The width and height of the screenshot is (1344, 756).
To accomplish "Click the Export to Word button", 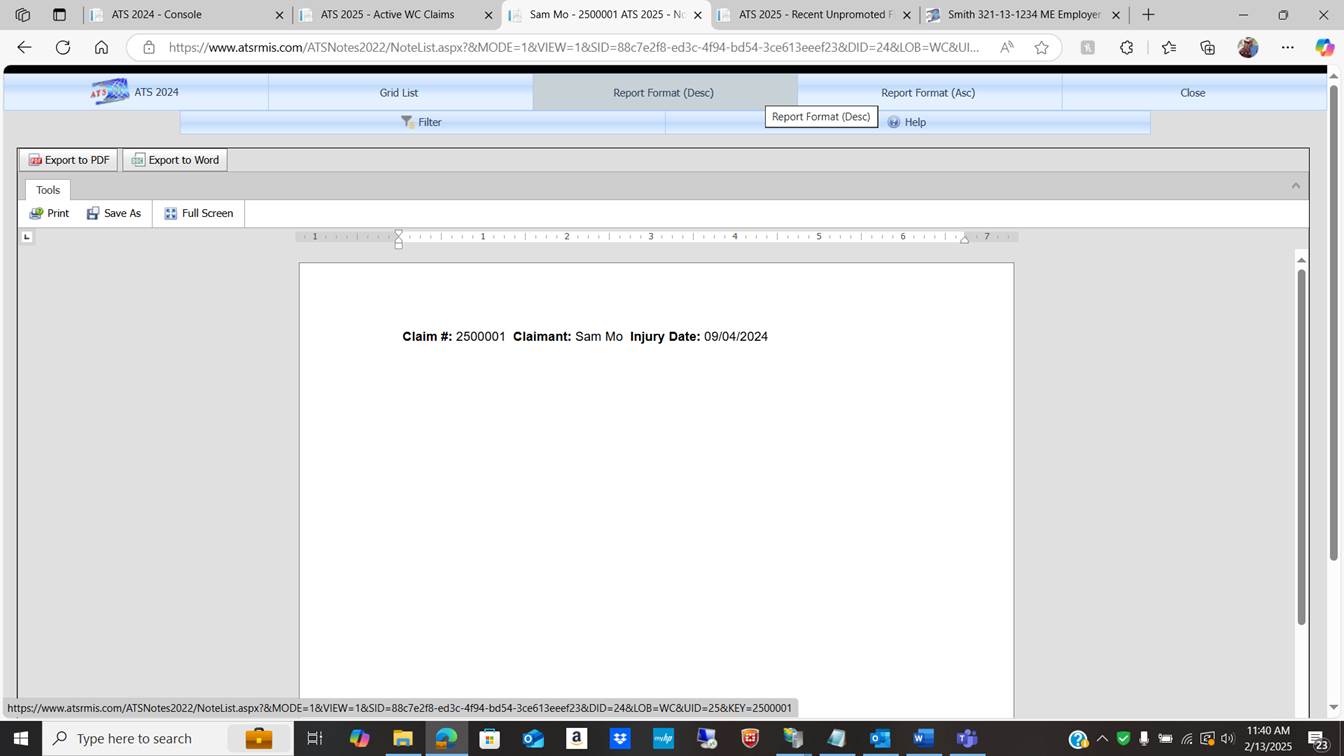I will point(175,160).
